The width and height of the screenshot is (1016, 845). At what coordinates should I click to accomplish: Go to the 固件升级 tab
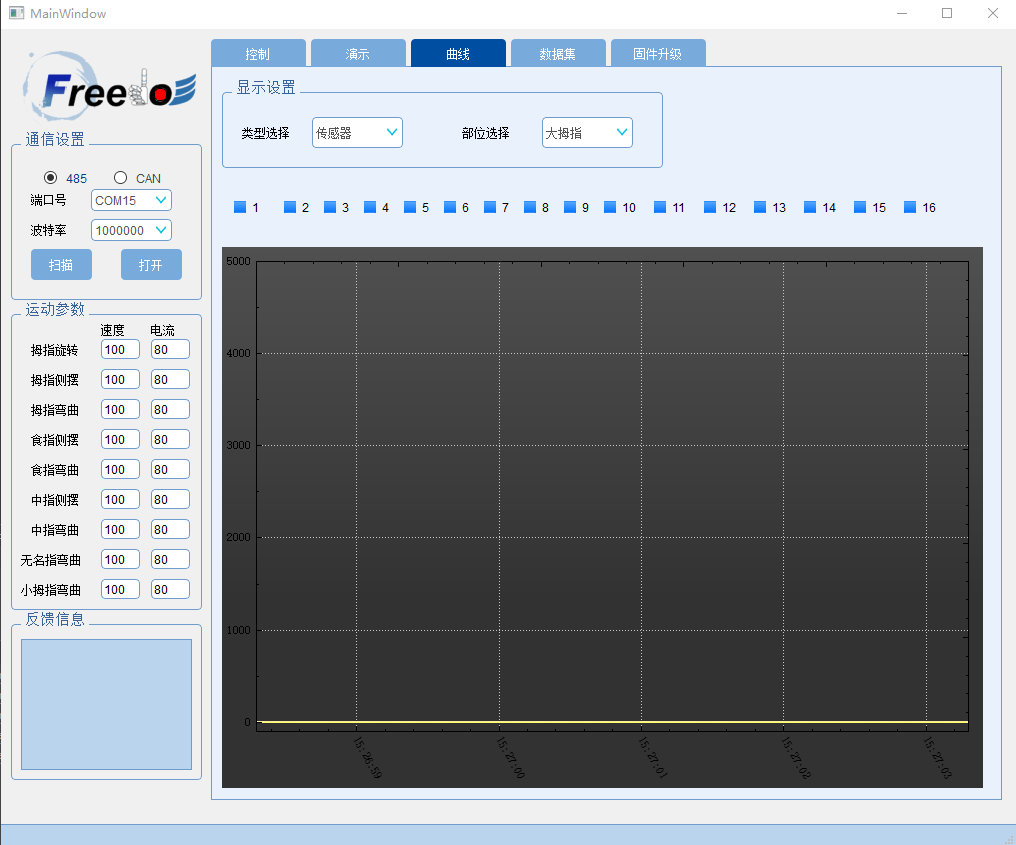(x=657, y=54)
